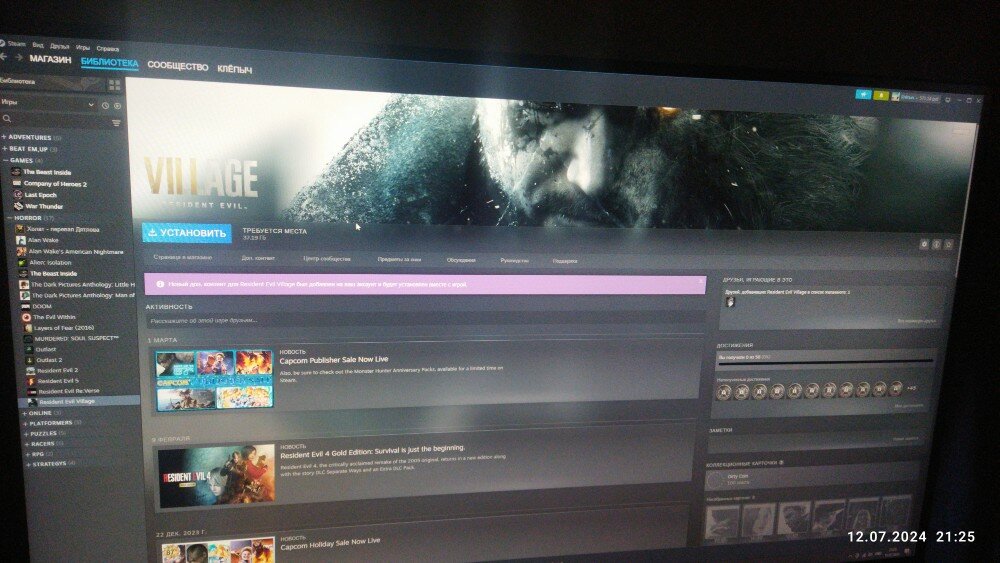The width and height of the screenshot is (1000, 563).
Task: Open game info icon beside gear
Action: click(937, 244)
